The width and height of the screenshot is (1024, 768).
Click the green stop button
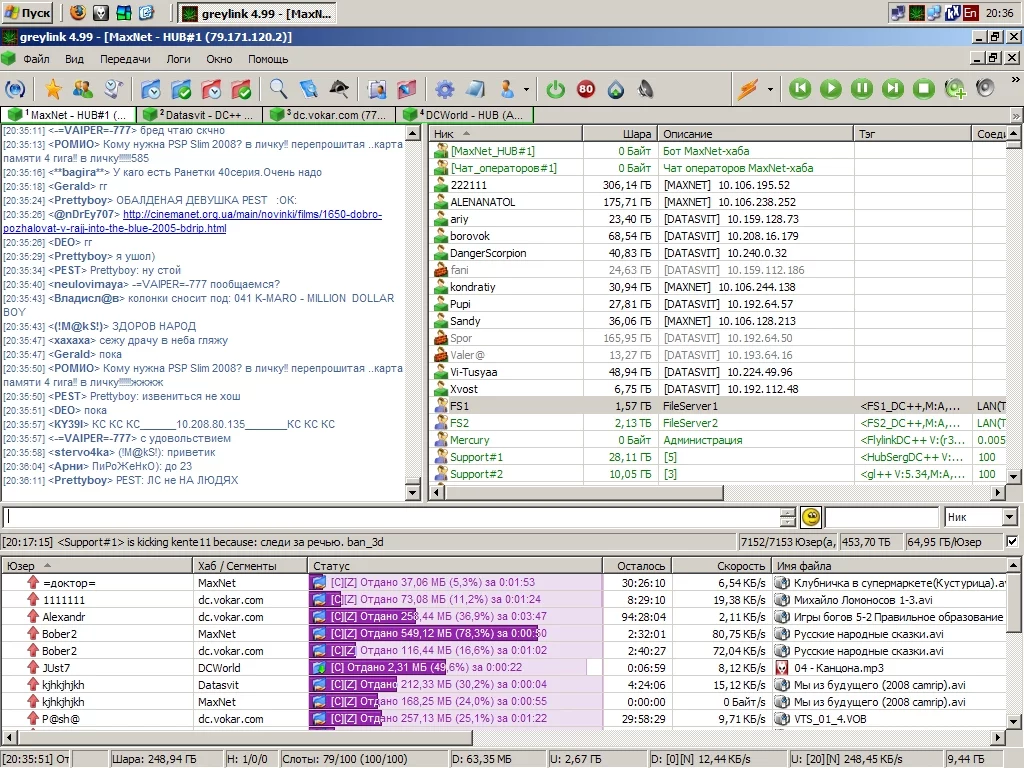pos(923,89)
